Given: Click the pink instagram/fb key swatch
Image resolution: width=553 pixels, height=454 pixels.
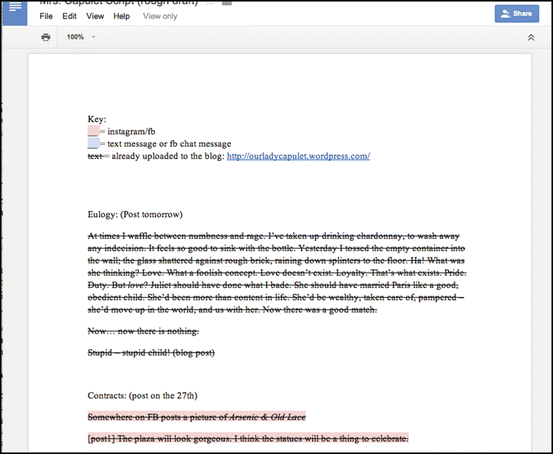Looking at the screenshot, I should coord(93,131).
